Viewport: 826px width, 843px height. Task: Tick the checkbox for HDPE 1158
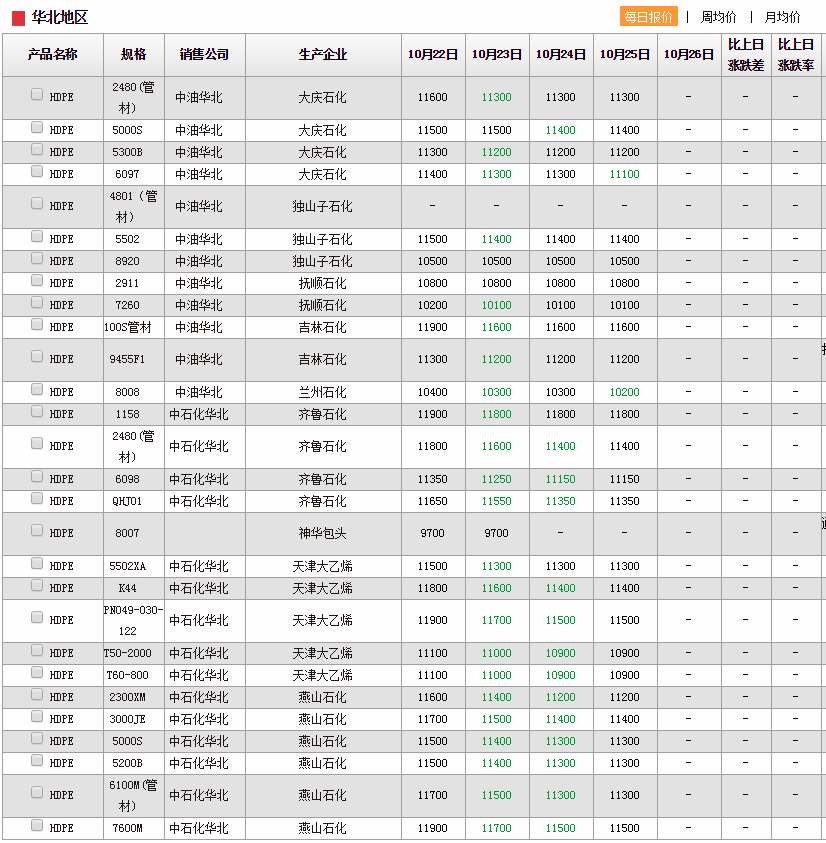coord(37,411)
